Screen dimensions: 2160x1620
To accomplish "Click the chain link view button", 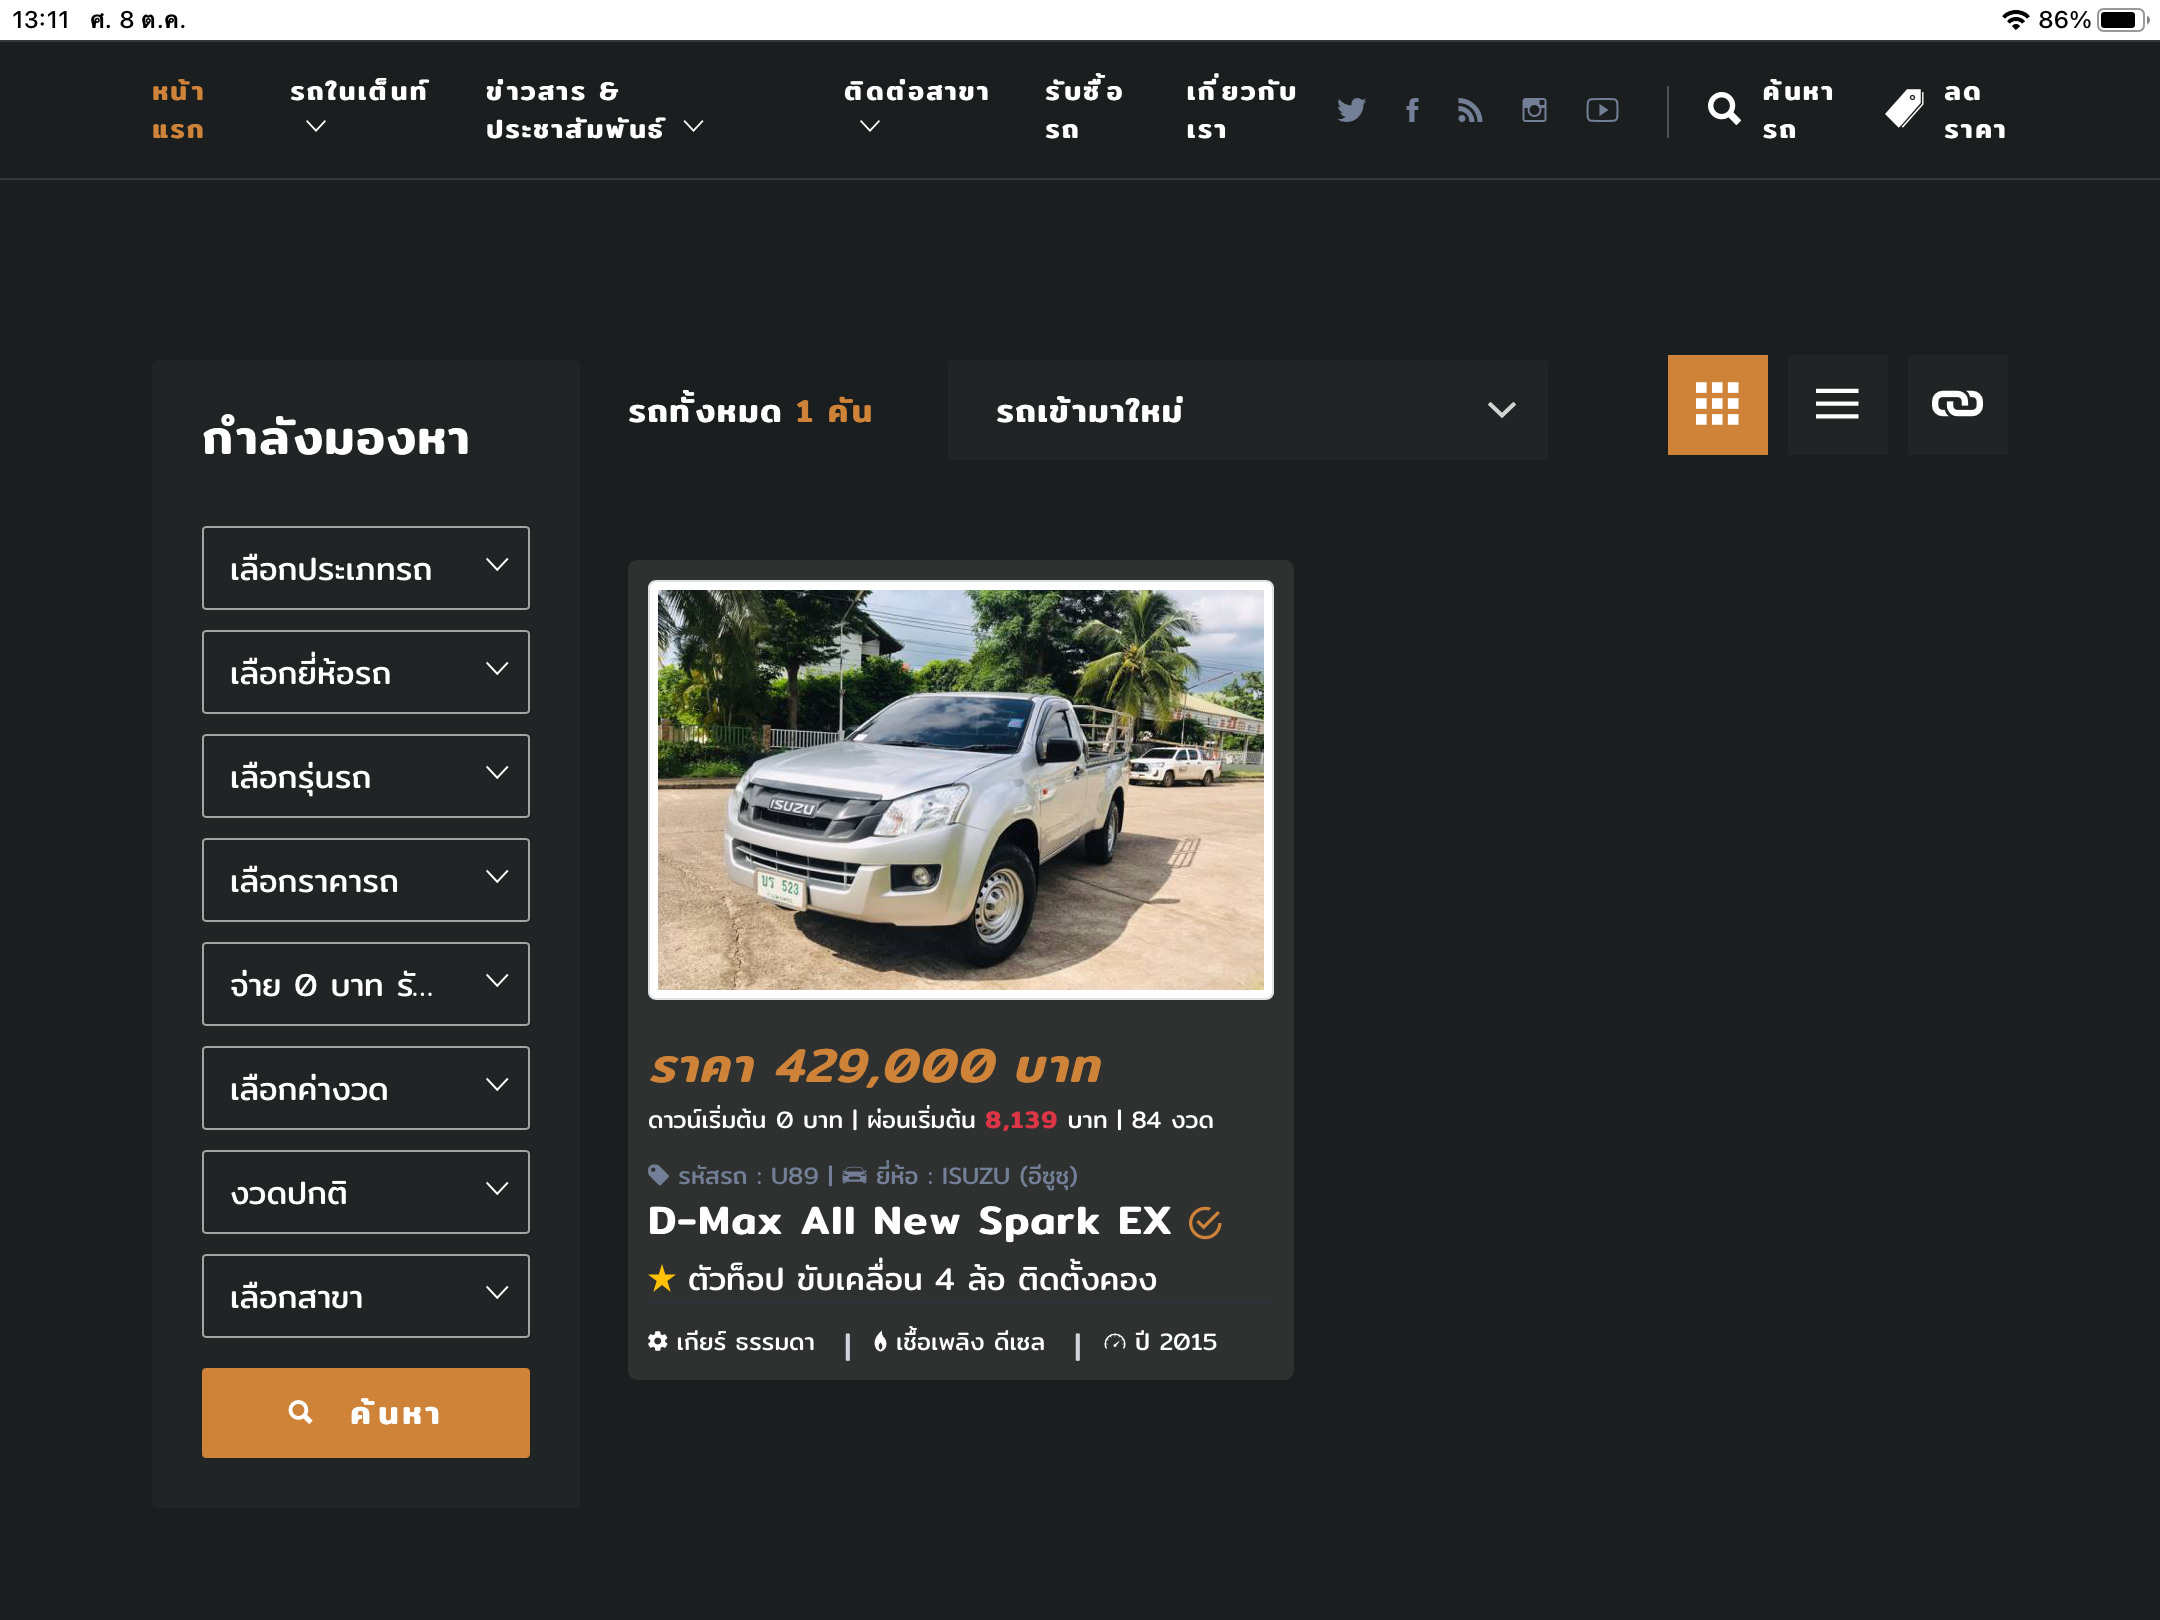I will tap(1957, 405).
